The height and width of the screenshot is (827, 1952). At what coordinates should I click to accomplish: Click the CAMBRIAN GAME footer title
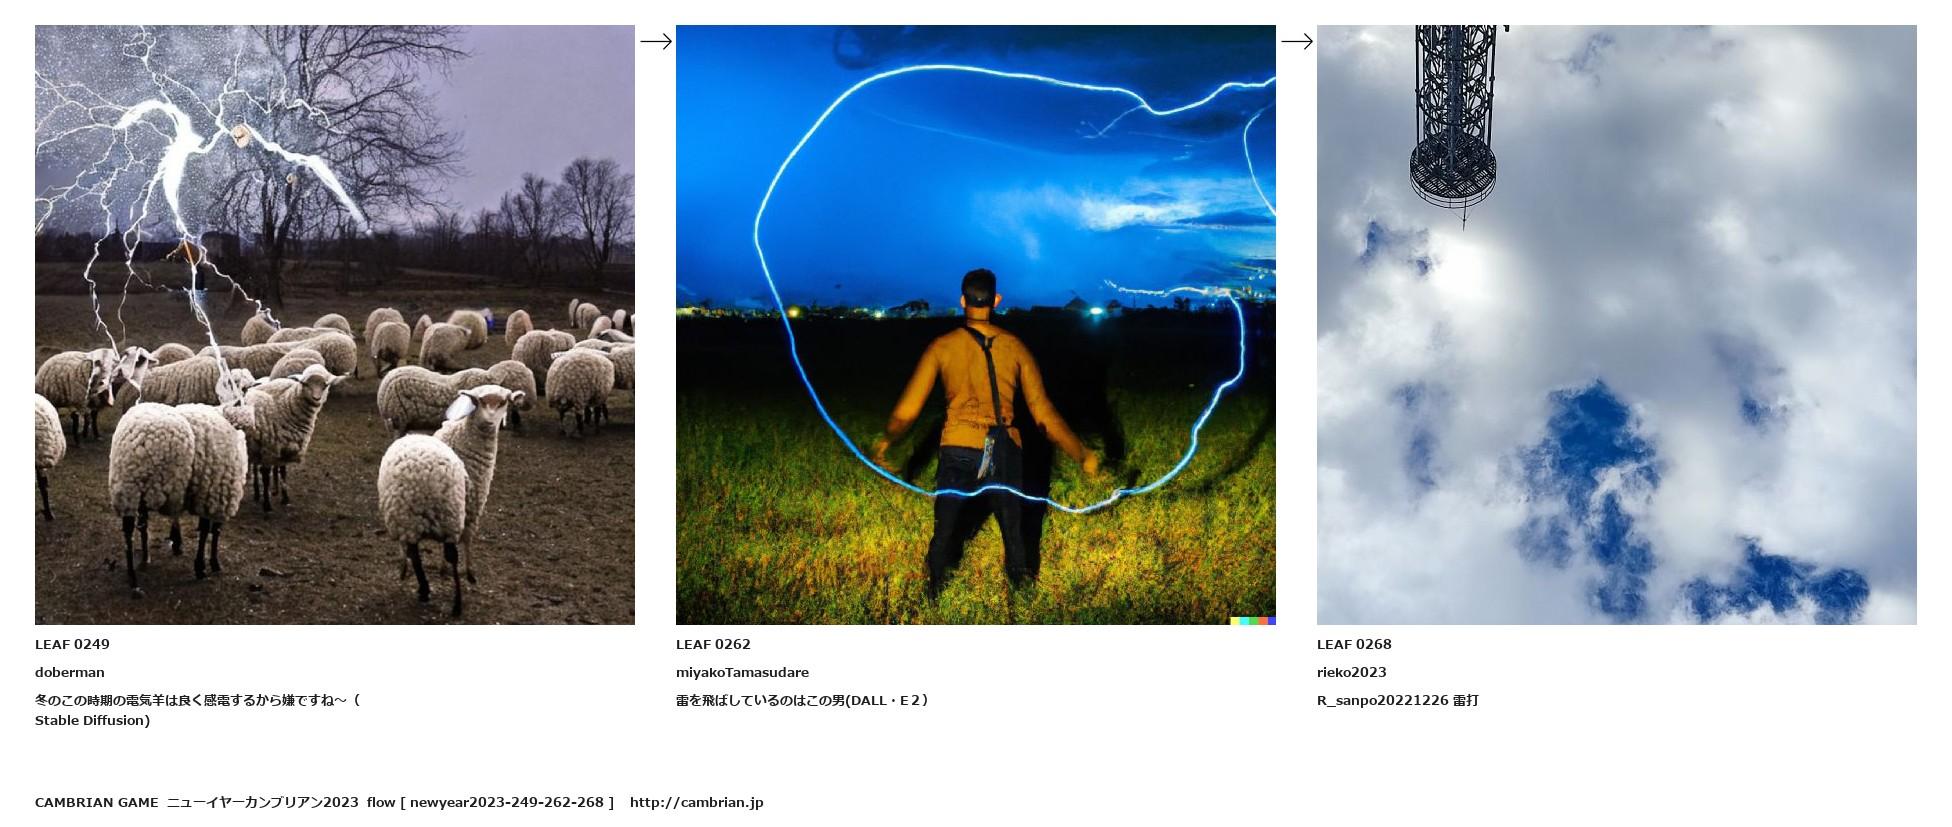pyautogui.click(x=97, y=802)
